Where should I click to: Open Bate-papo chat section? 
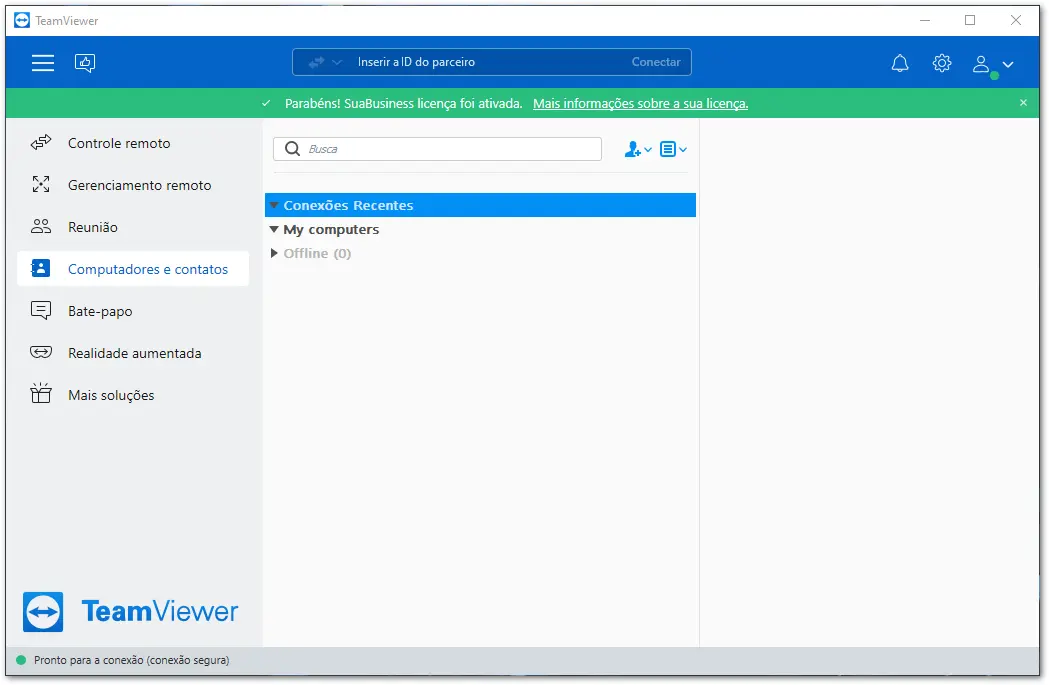click(x=134, y=311)
